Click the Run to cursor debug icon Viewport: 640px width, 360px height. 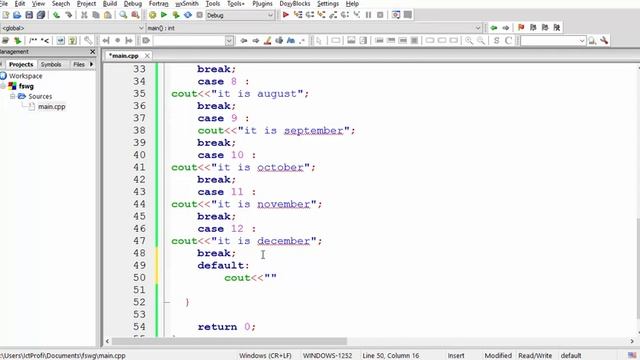click(x=298, y=15)
